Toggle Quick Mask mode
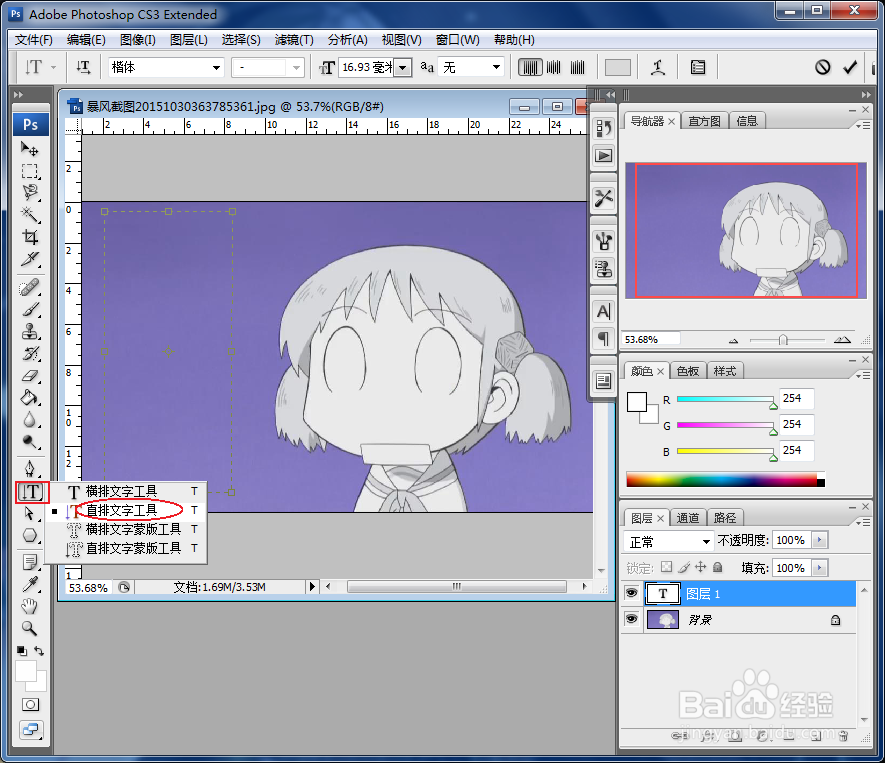The height and width of the screenshot is (763, 885). tap(30, 705)
